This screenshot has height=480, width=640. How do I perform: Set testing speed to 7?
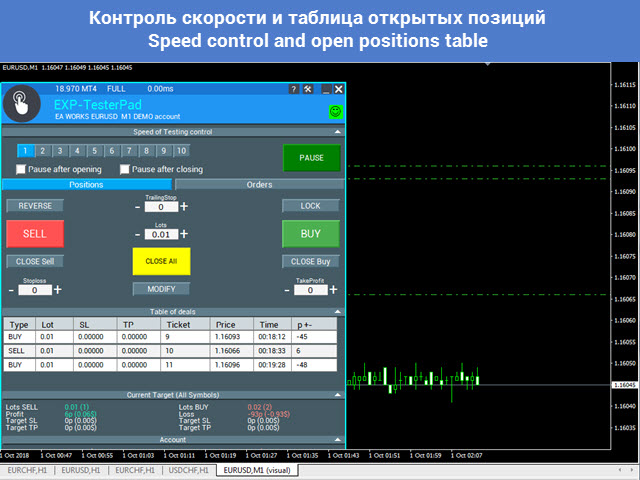coord(129,151)
